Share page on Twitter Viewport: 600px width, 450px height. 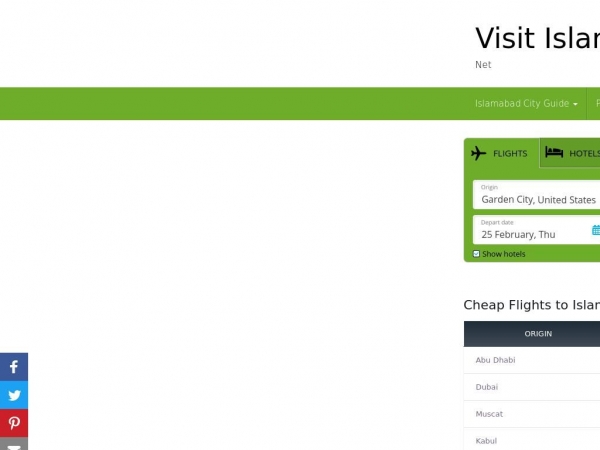14,395
